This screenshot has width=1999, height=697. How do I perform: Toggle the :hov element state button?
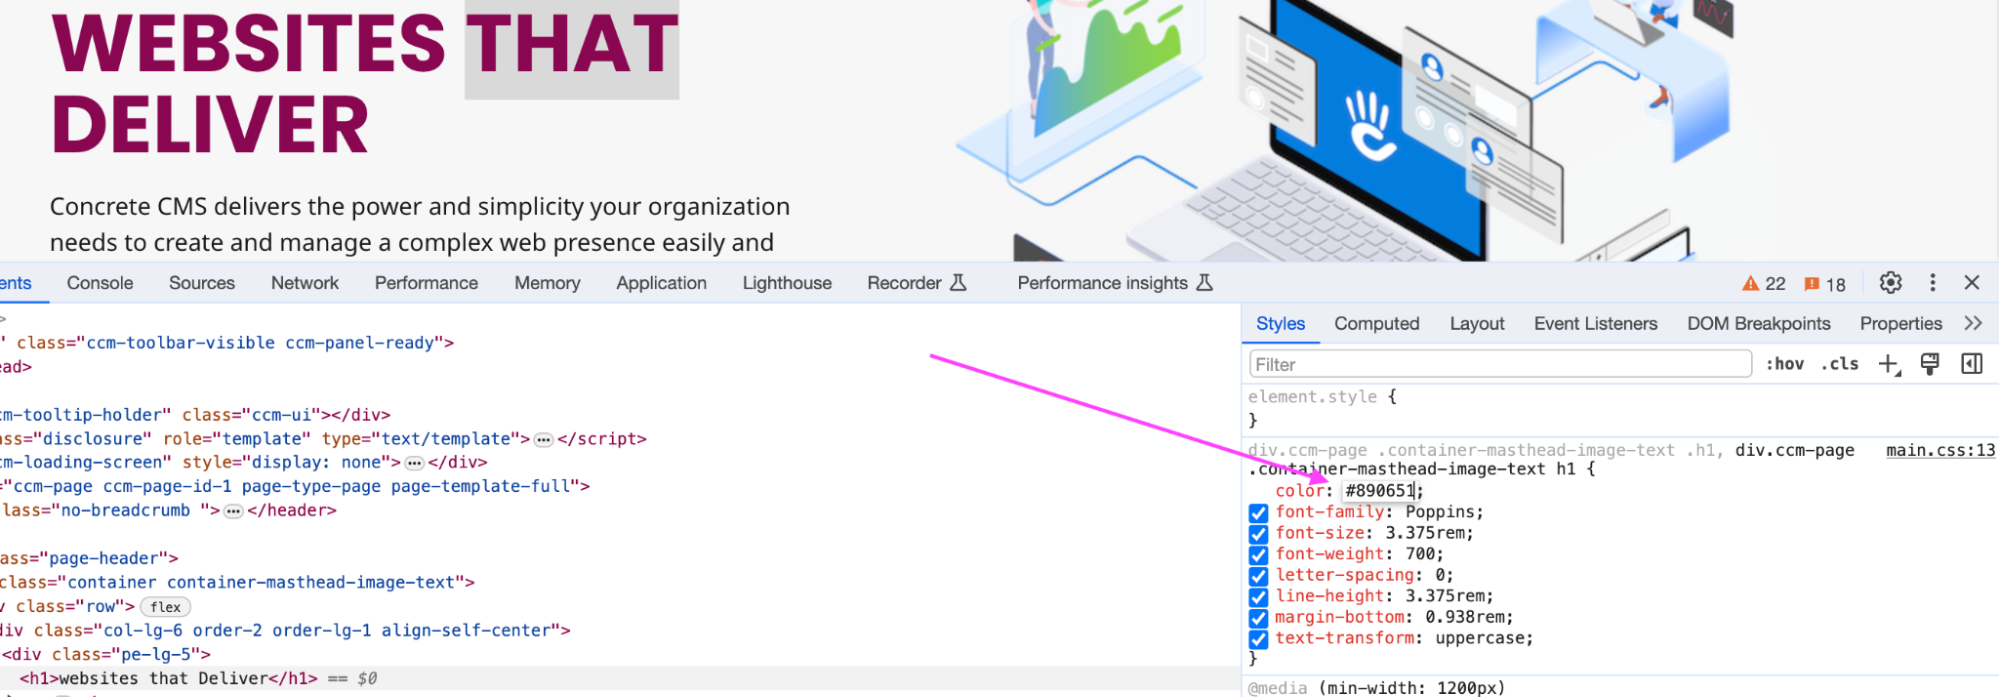1784,364
